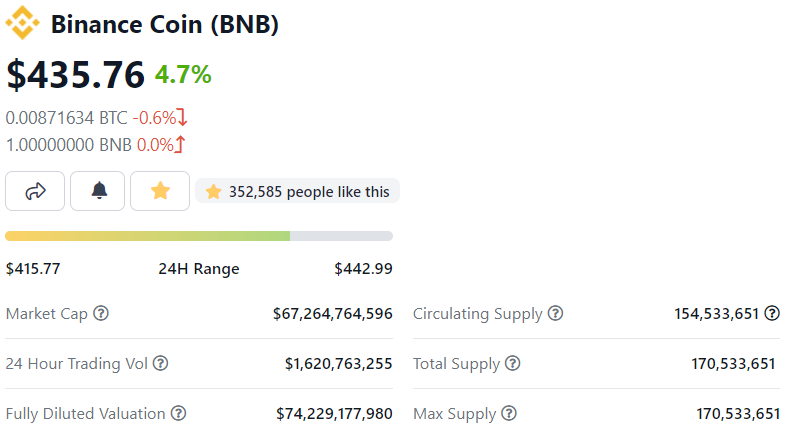Click the 1.00000000 BNB price line

pyautogui.click(x=68, y=144)
